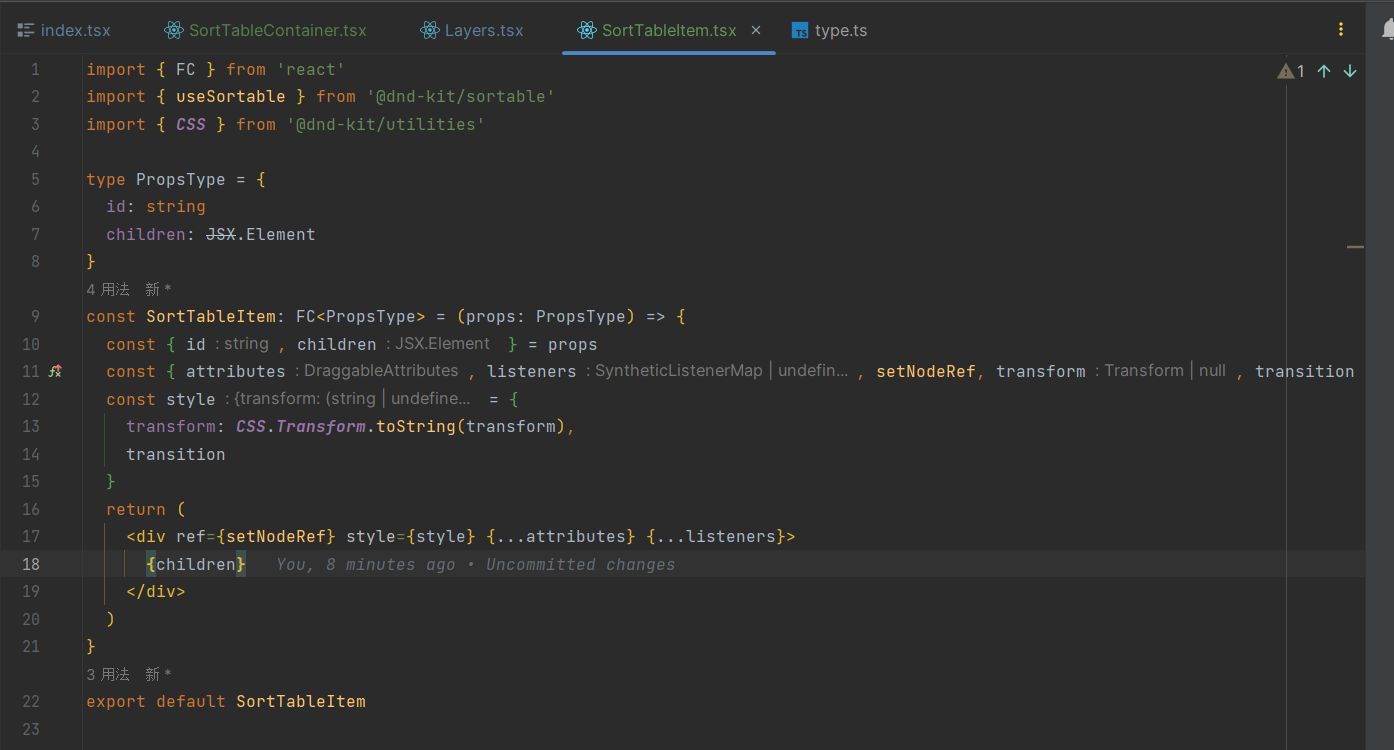Viewport: 1394px width, 750px height.
Task: Click the git blame annotation on line 18
Action: coord(475,565)
